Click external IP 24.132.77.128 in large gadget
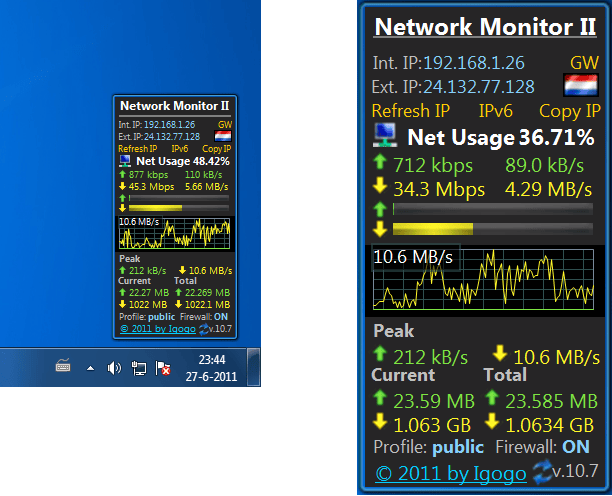612x496 pixels. point(479,87)
